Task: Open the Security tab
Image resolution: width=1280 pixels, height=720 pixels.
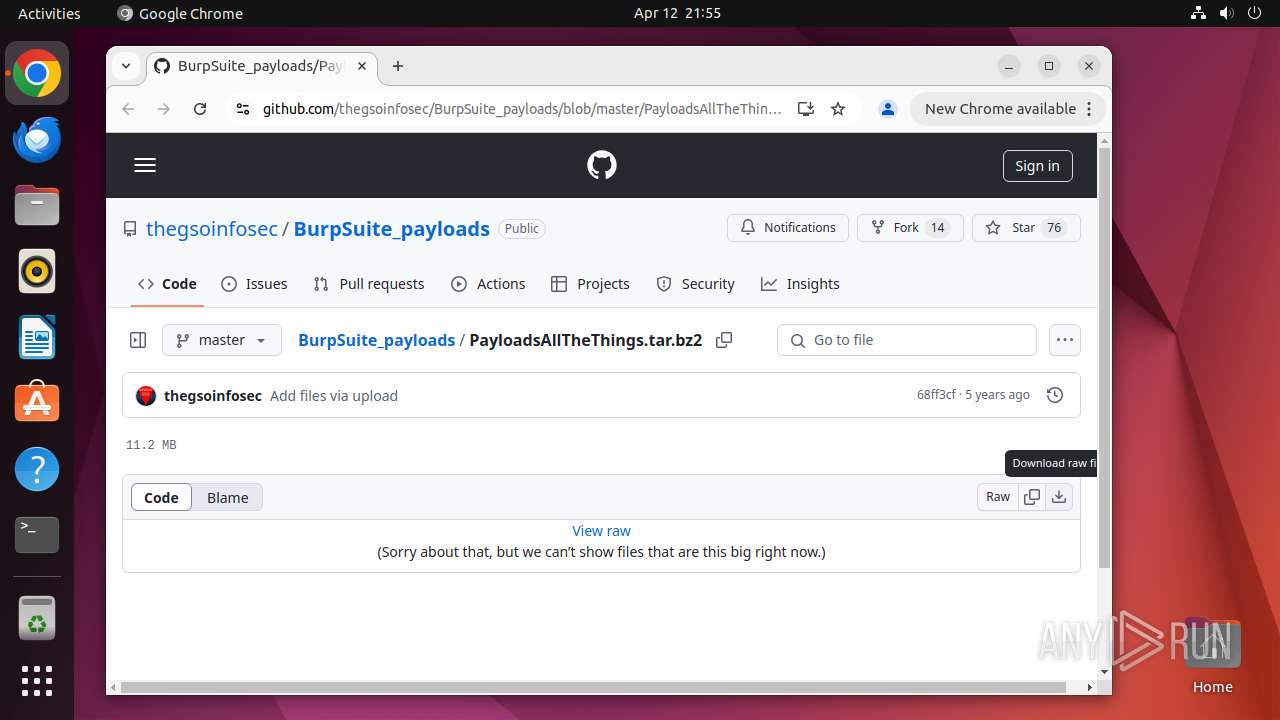Action: coord(695,284)
